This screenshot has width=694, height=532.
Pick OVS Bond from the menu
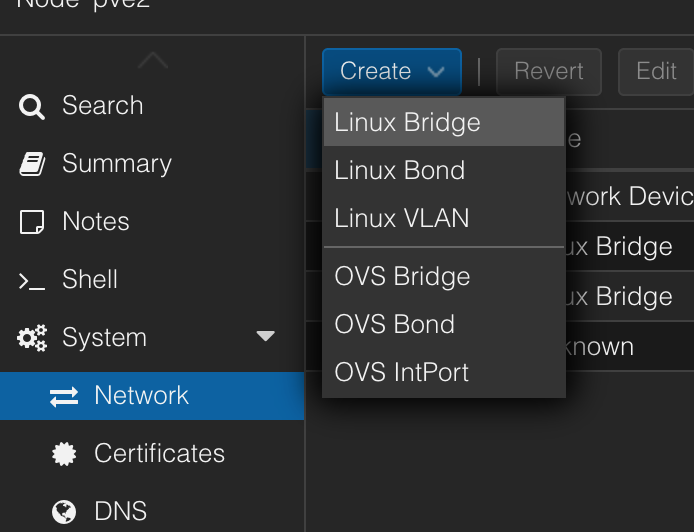[394, 324]
